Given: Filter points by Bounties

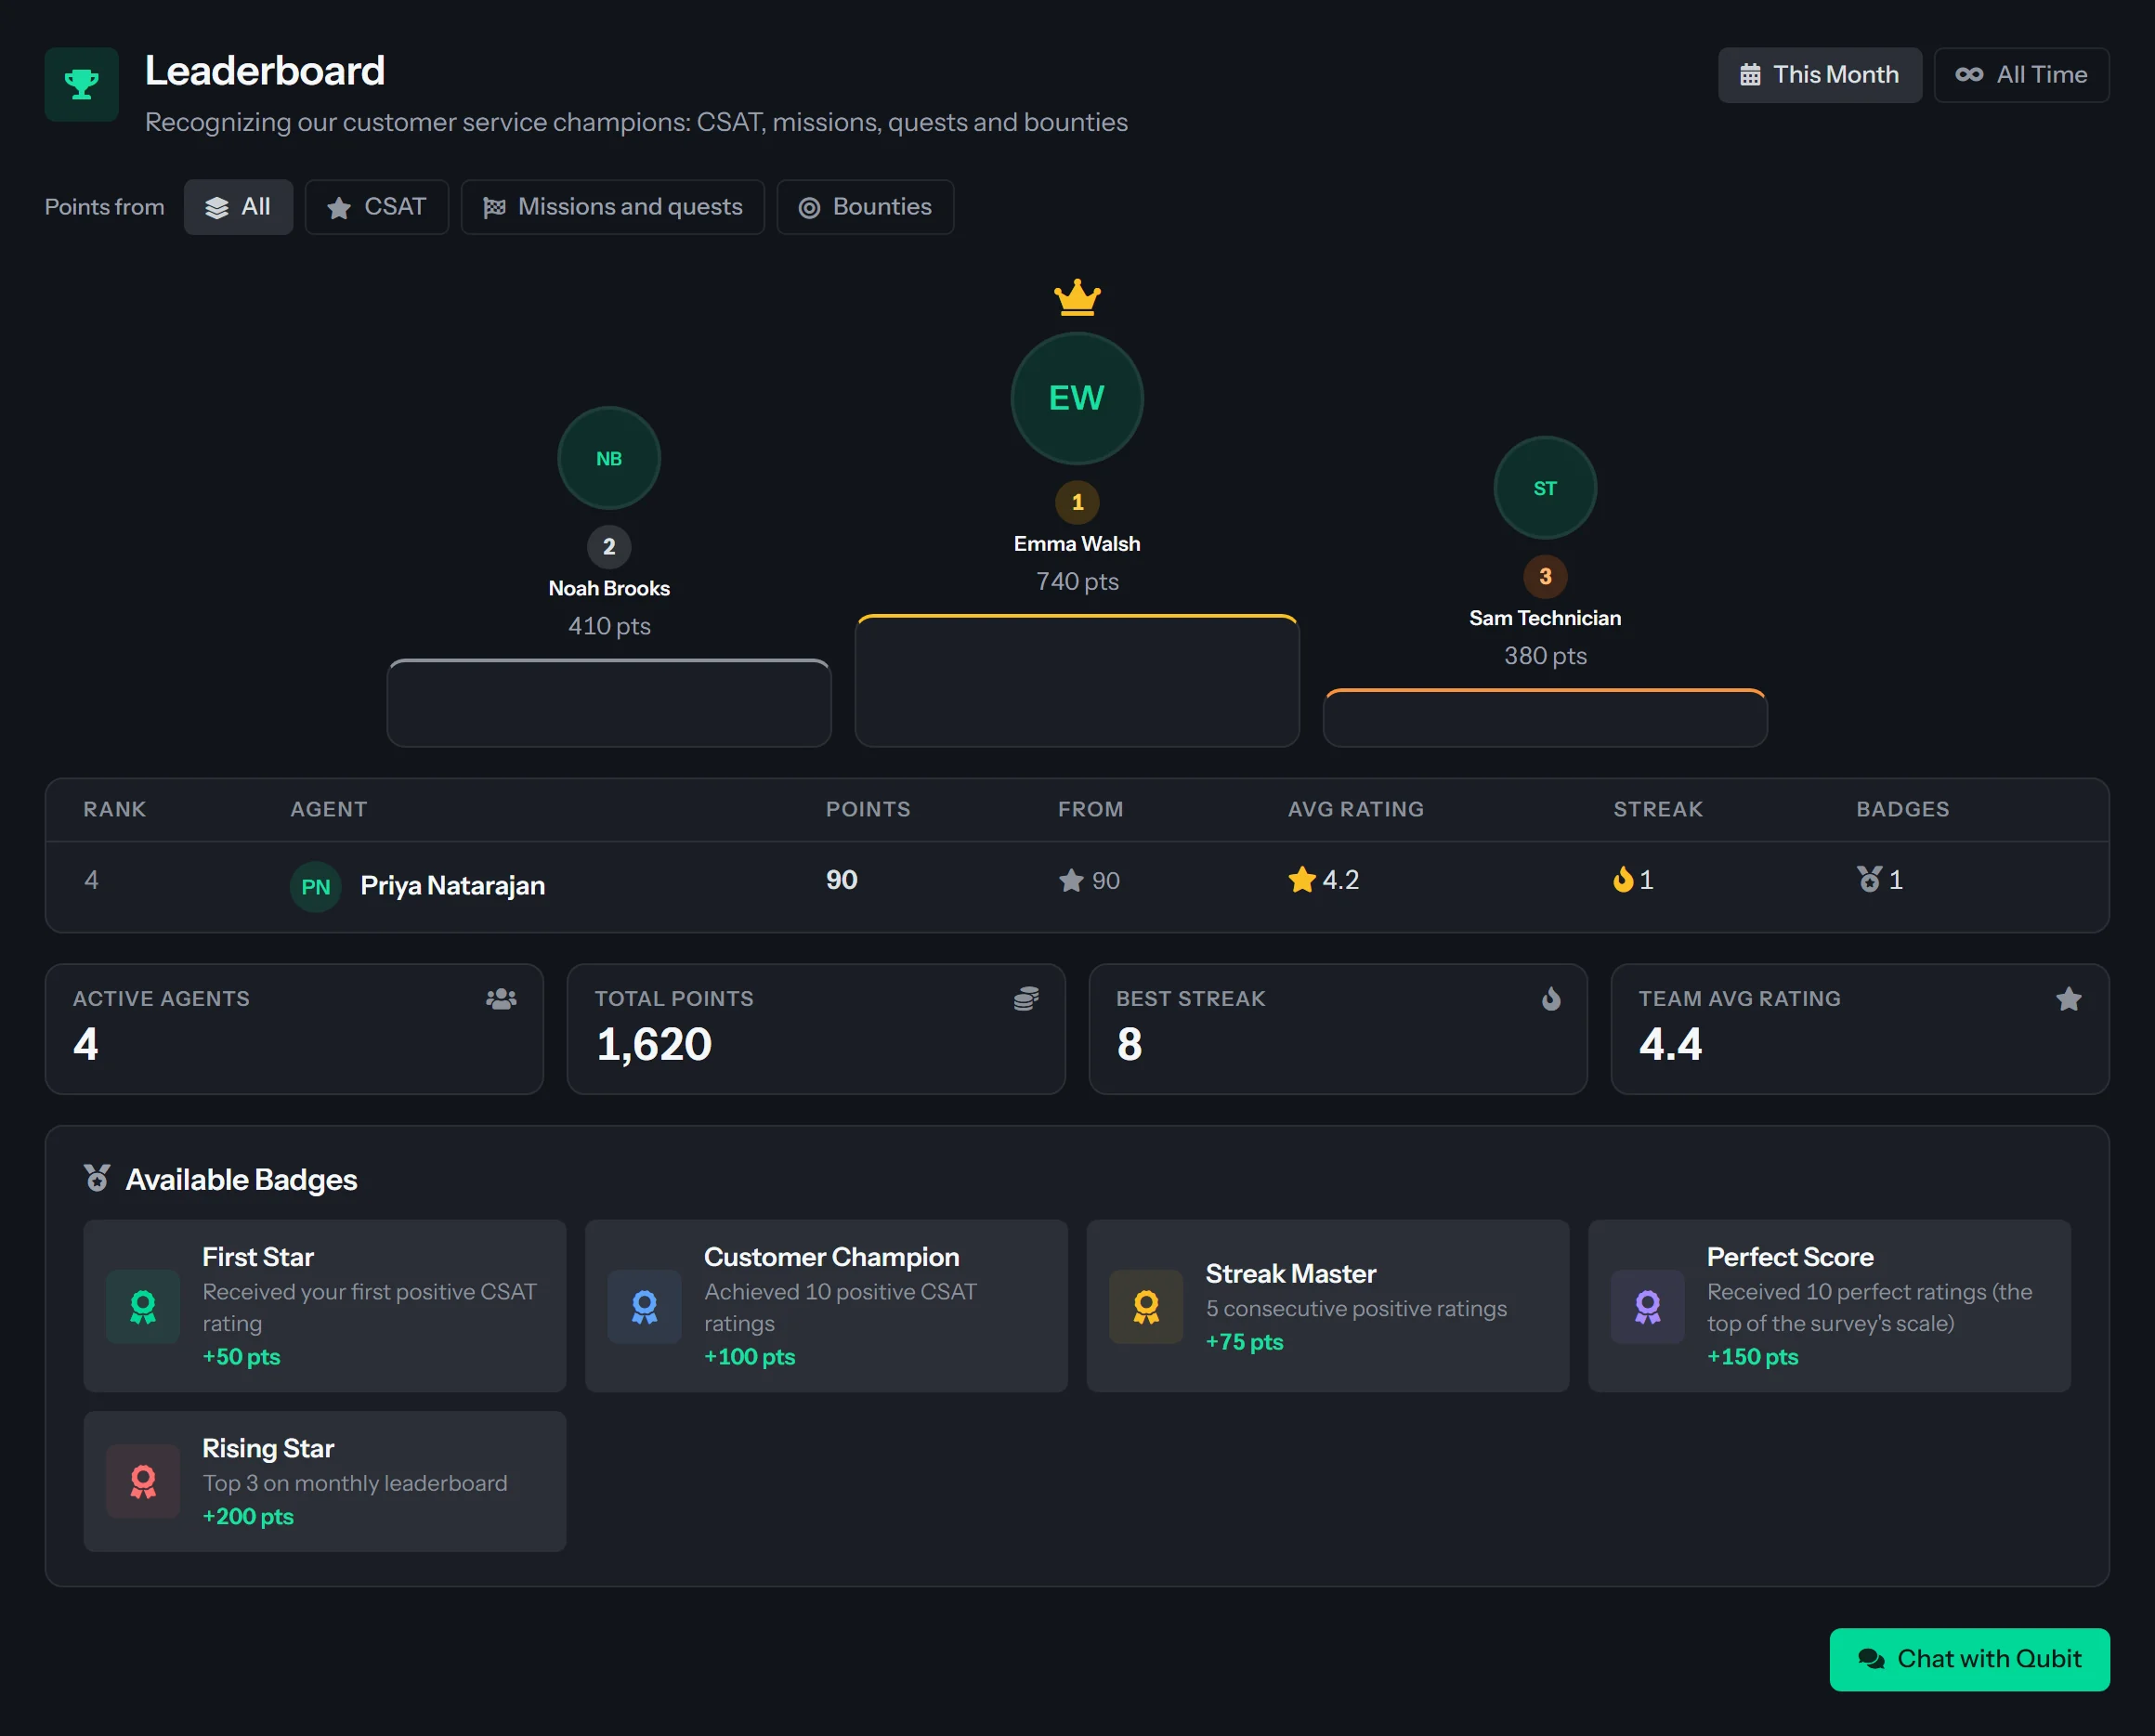Looking at the screenshot, I should tap(864, 207).
